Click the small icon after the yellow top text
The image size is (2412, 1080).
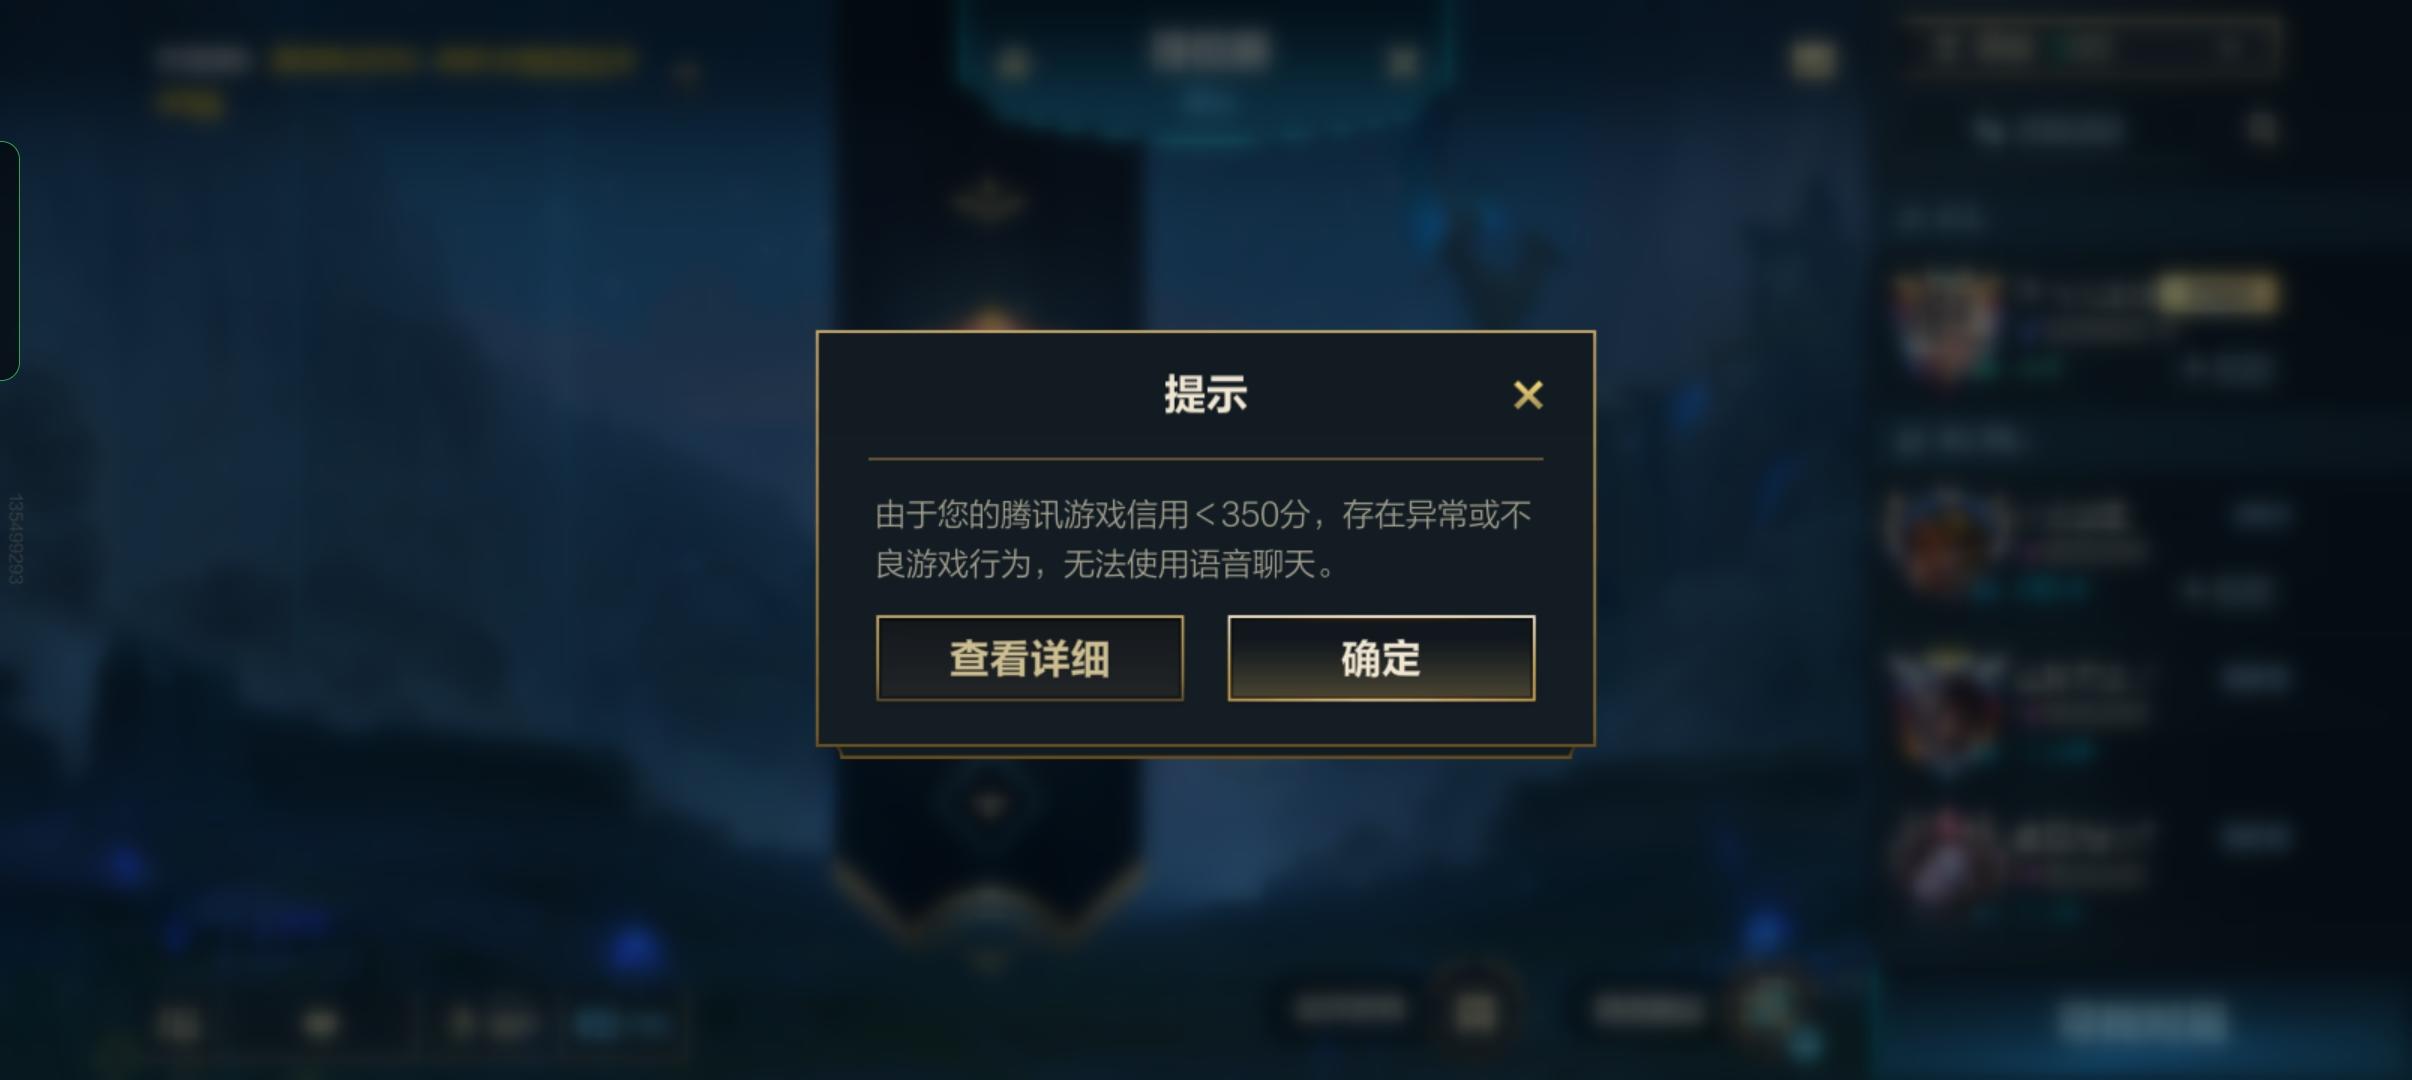[686, 72]
